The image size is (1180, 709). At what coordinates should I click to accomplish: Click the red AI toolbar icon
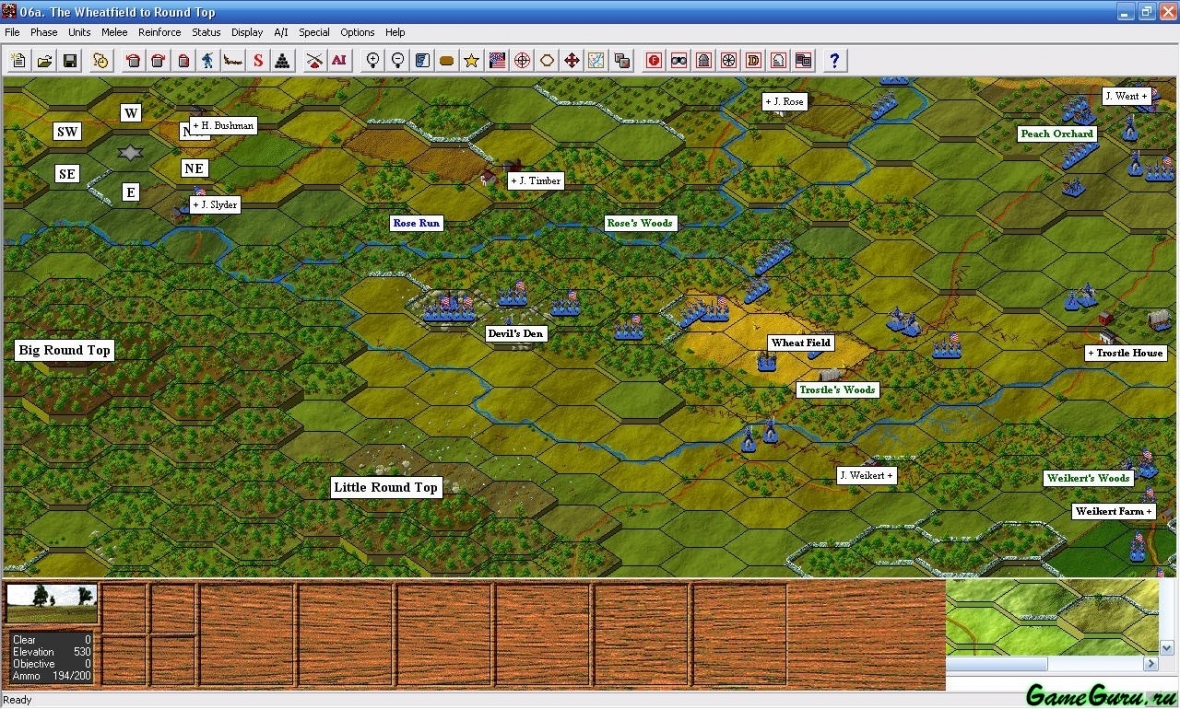[x=339, y=61]
